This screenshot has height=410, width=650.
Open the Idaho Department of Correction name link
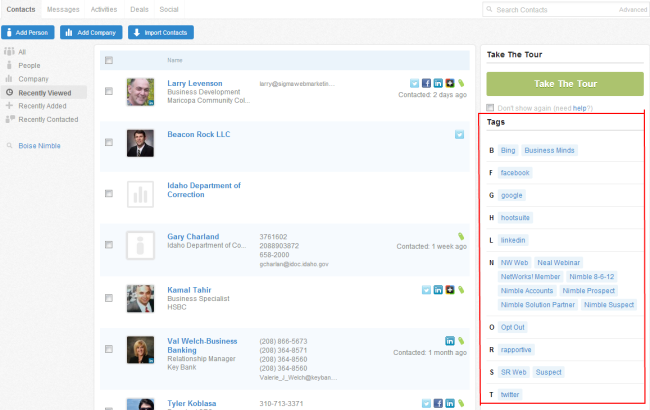pos(204,190)
